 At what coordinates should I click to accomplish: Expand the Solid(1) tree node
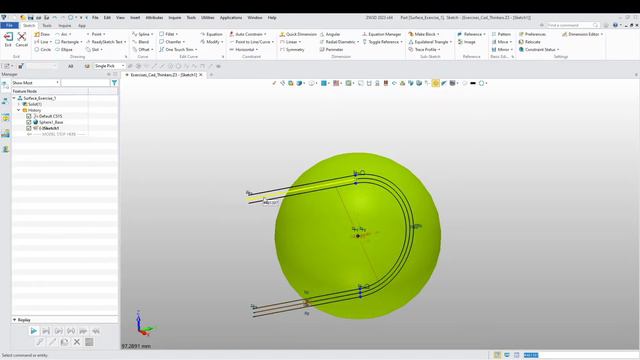[x=19, y=104]
